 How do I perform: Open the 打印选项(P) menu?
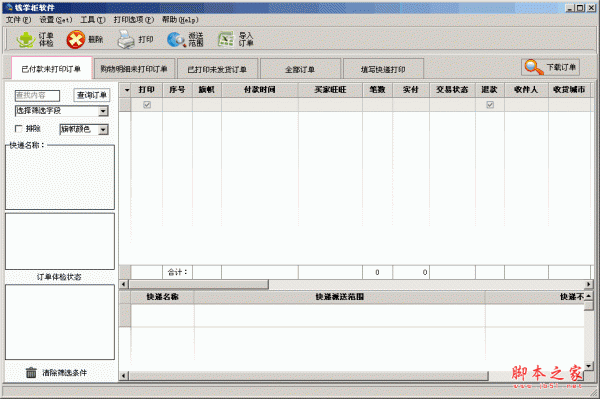(x=134, y=20)
